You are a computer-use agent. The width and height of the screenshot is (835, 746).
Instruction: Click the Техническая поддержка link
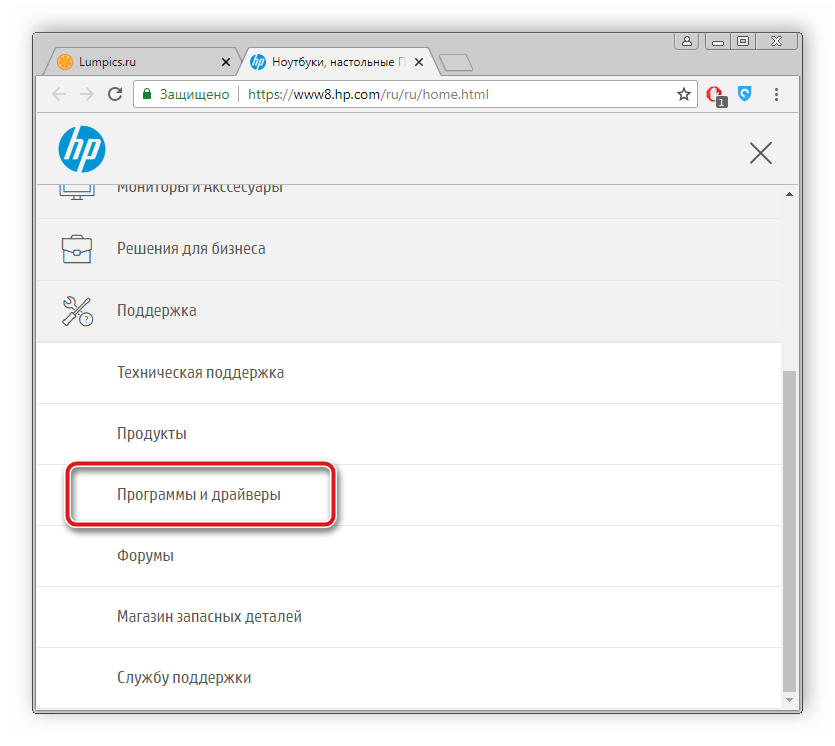199,371
